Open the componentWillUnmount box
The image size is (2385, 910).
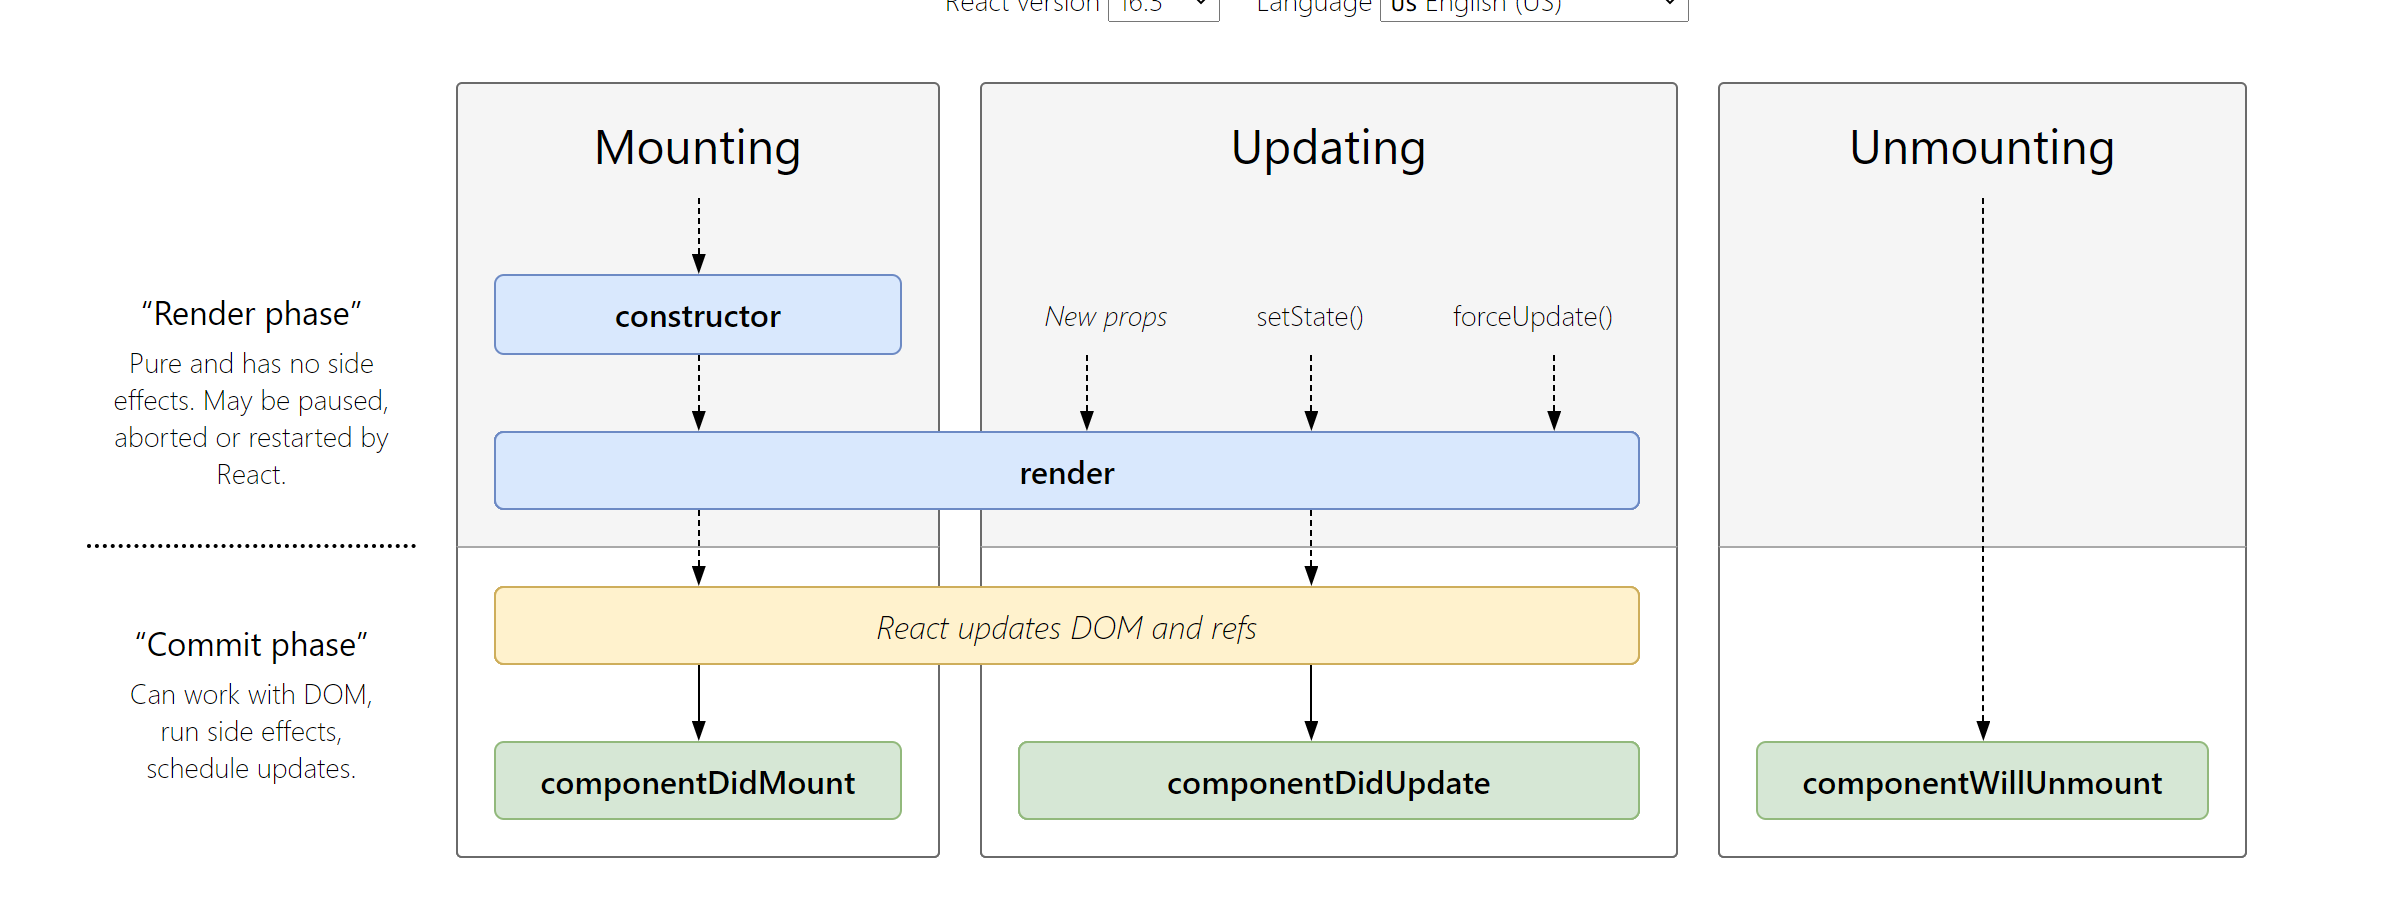(x=1981, y=781)
